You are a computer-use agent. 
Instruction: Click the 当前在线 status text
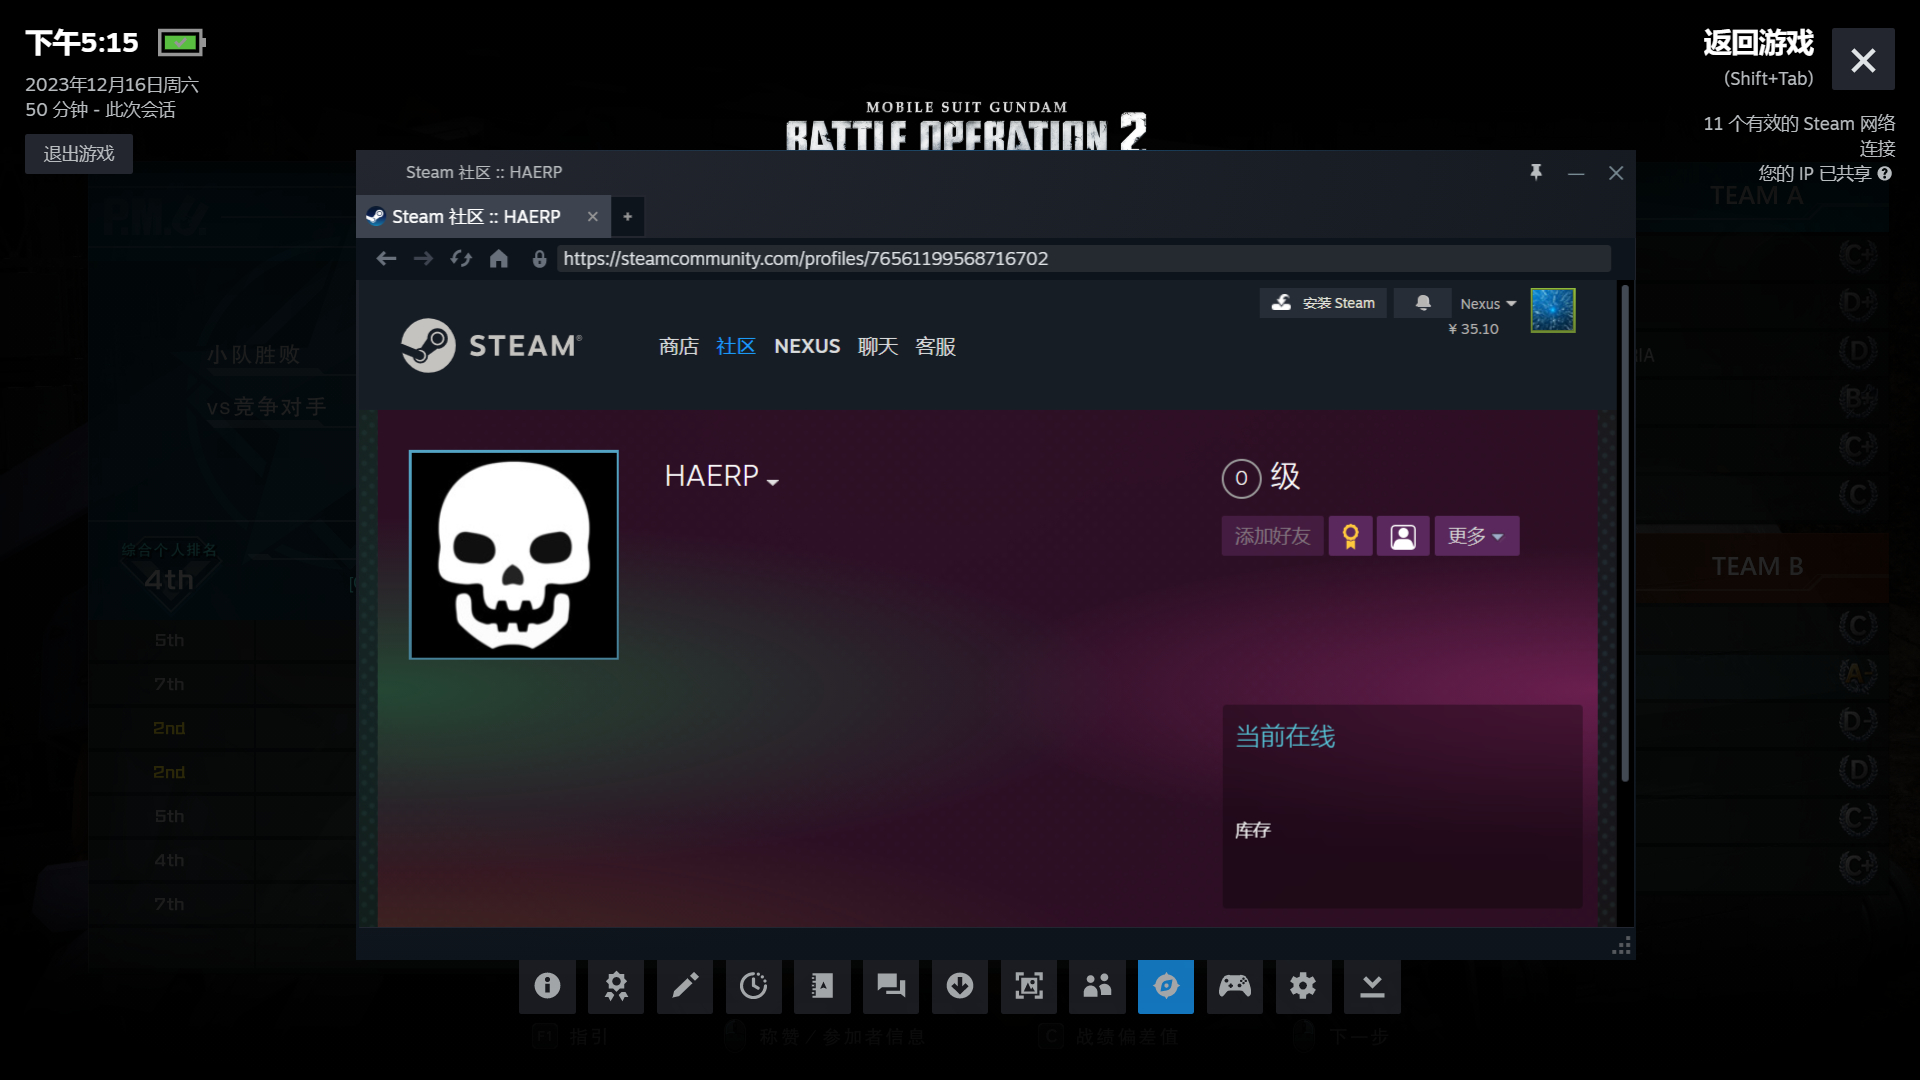pyautogui.click(x=1285, y=737)
